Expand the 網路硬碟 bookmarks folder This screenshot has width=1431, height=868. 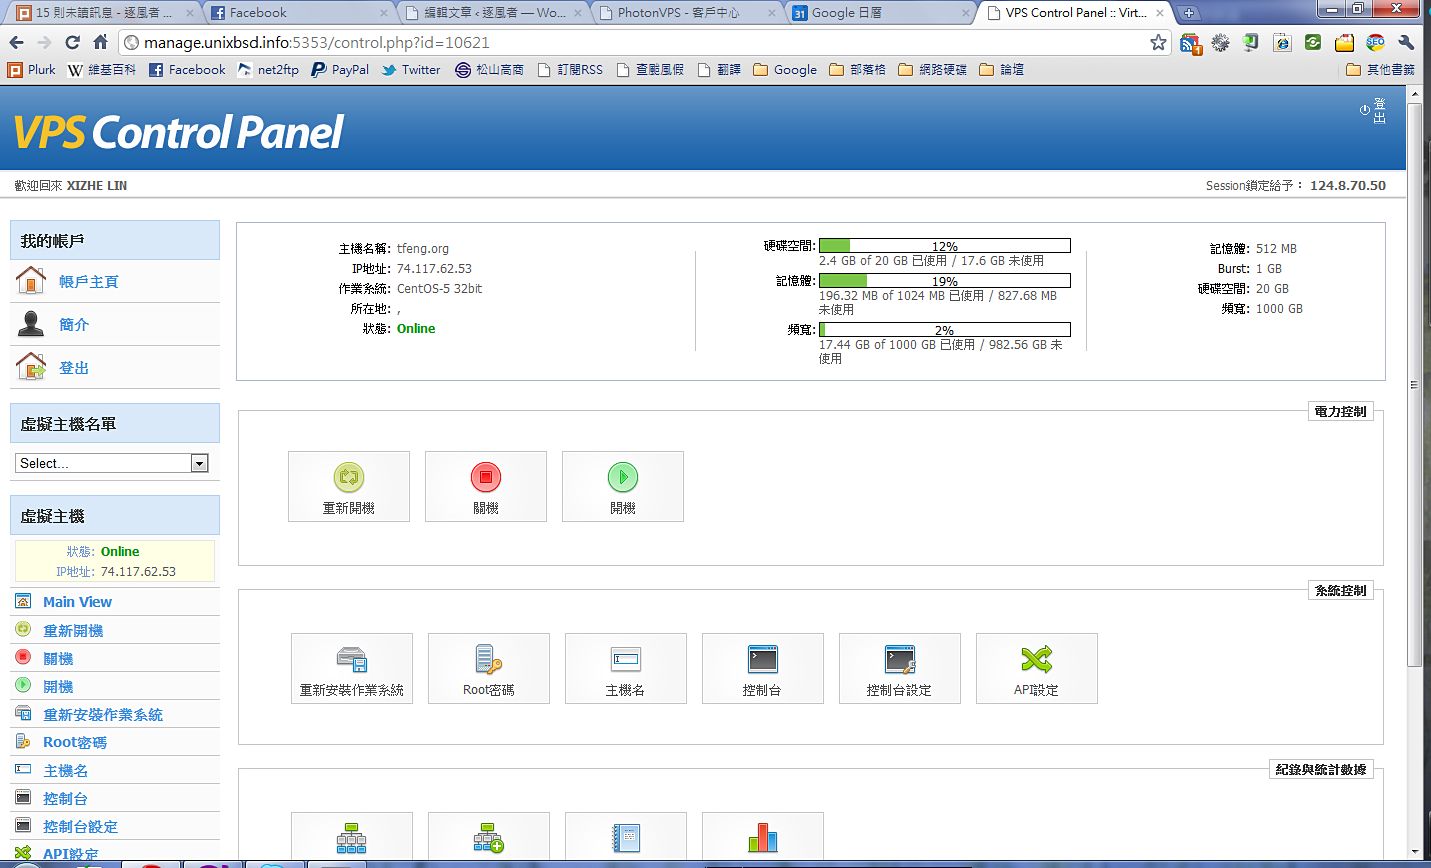(x=933, y=70)
